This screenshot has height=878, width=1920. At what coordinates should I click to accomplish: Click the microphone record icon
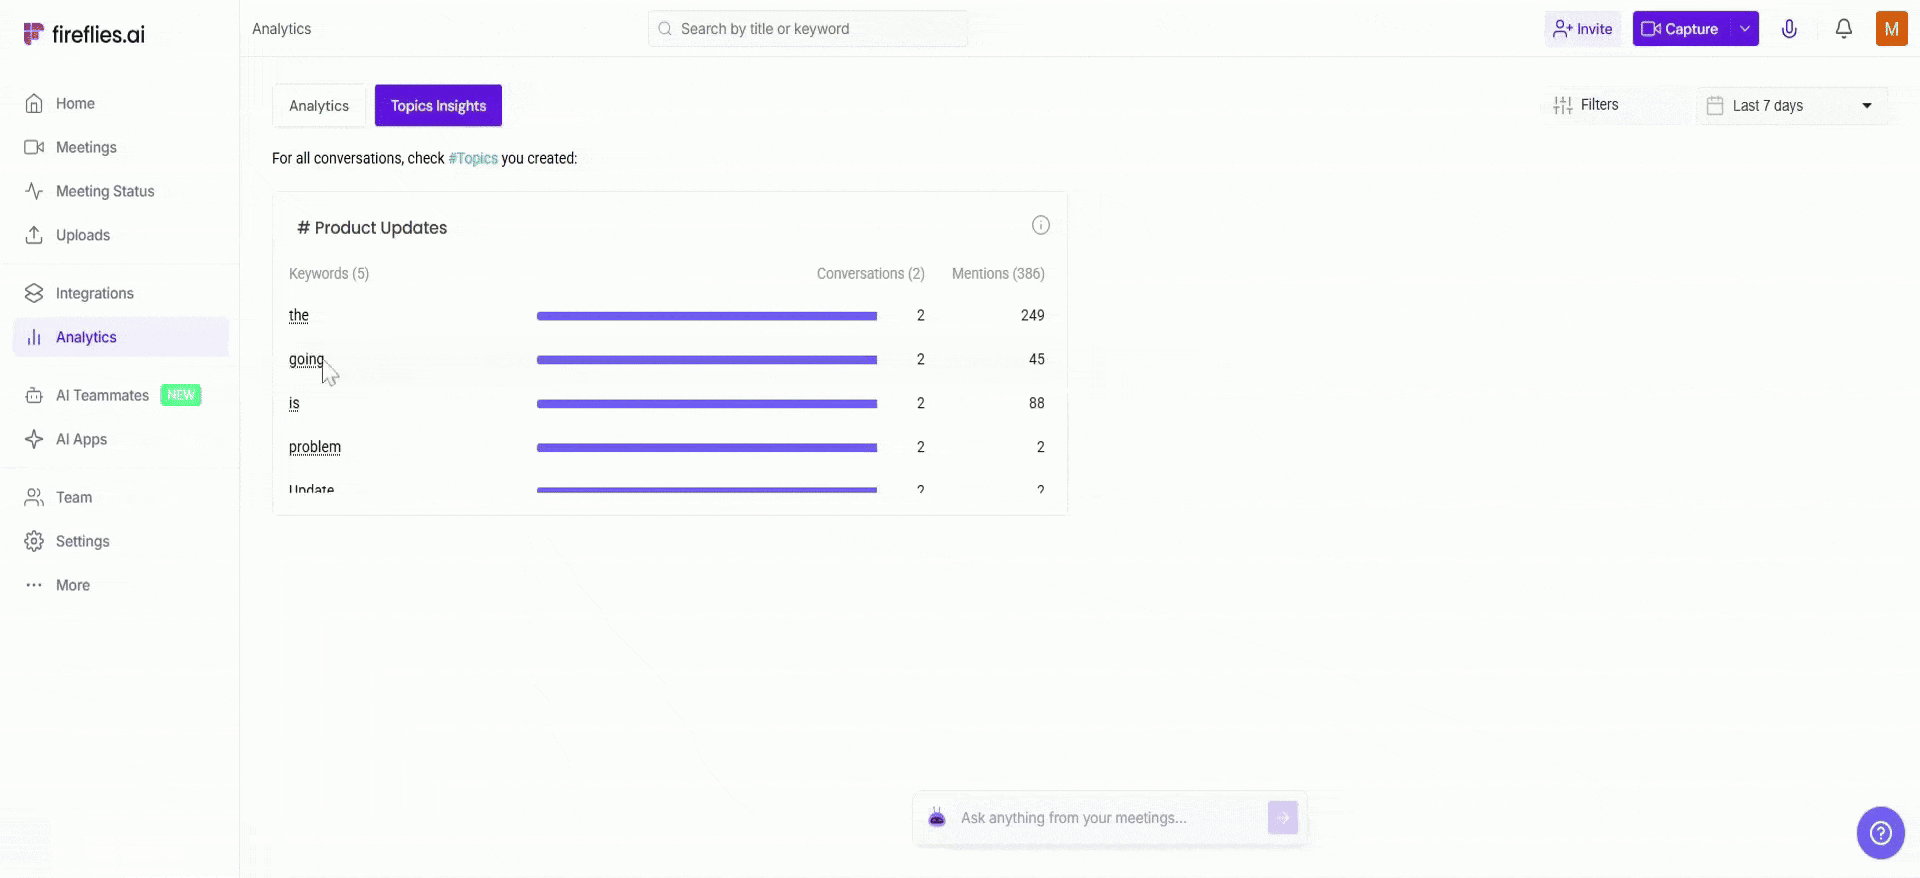(1789, 29)
